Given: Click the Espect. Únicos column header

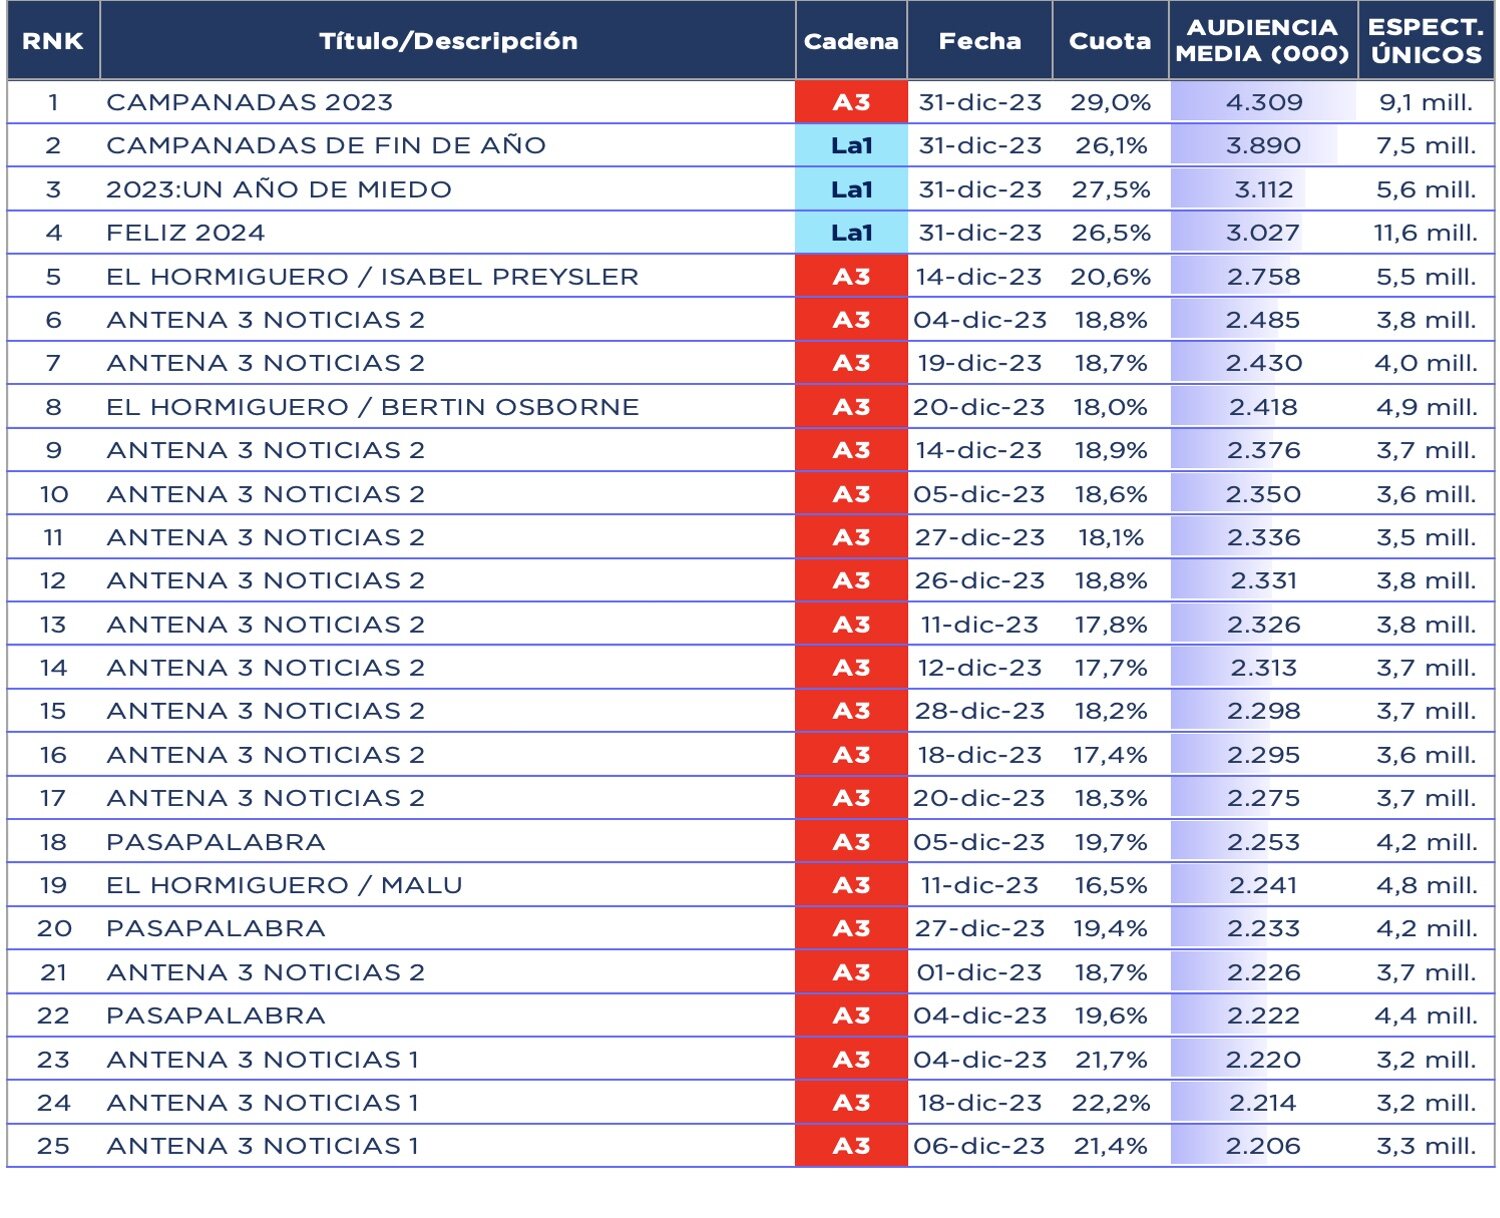Looking at the screenshot, I should pos(1426,41).
